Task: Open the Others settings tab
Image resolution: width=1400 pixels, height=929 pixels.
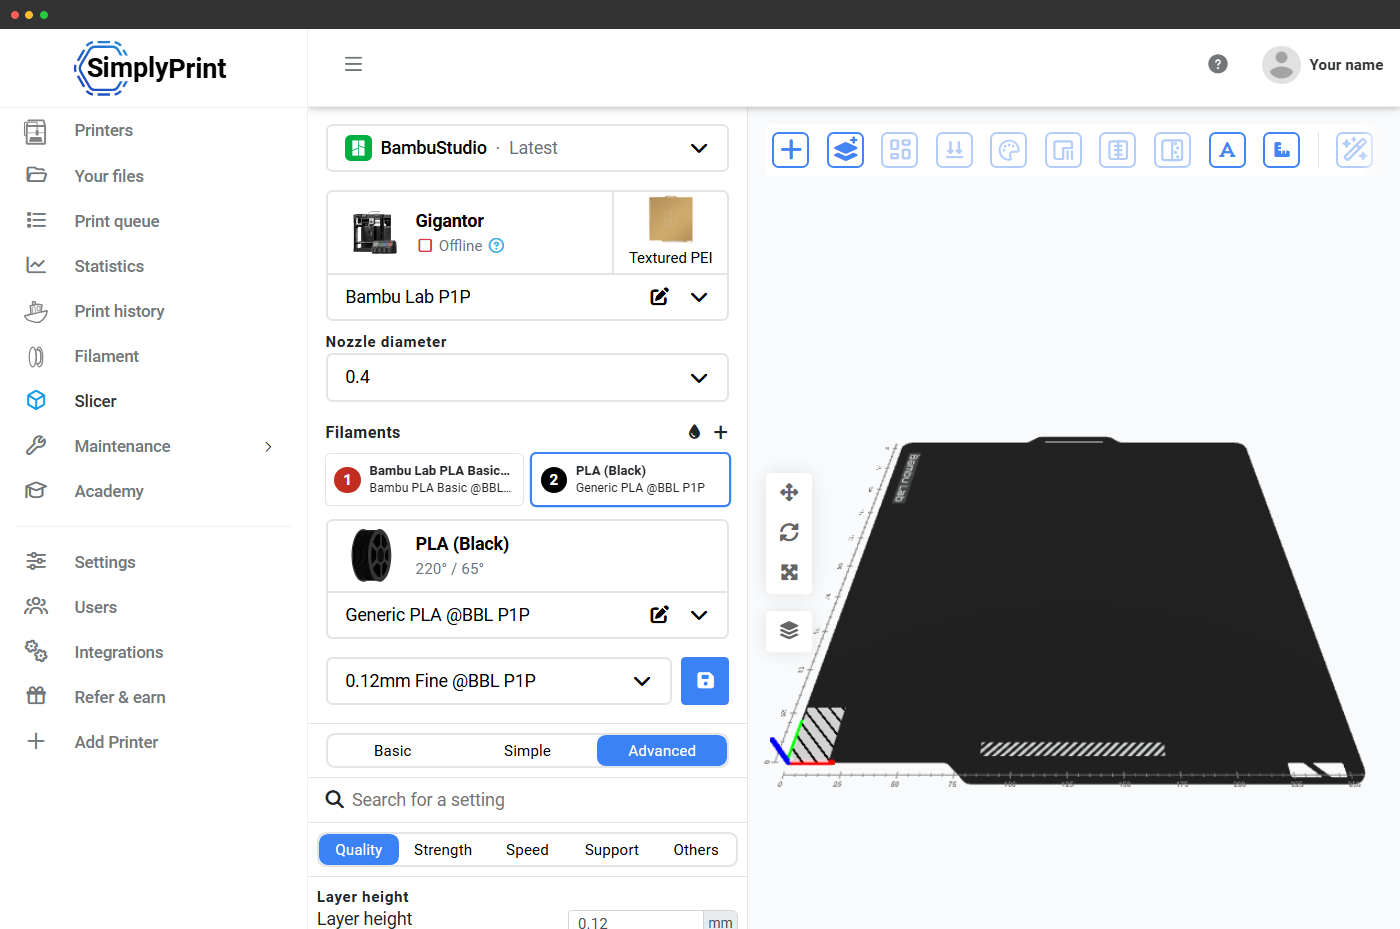Action: (x=696, y=850)
